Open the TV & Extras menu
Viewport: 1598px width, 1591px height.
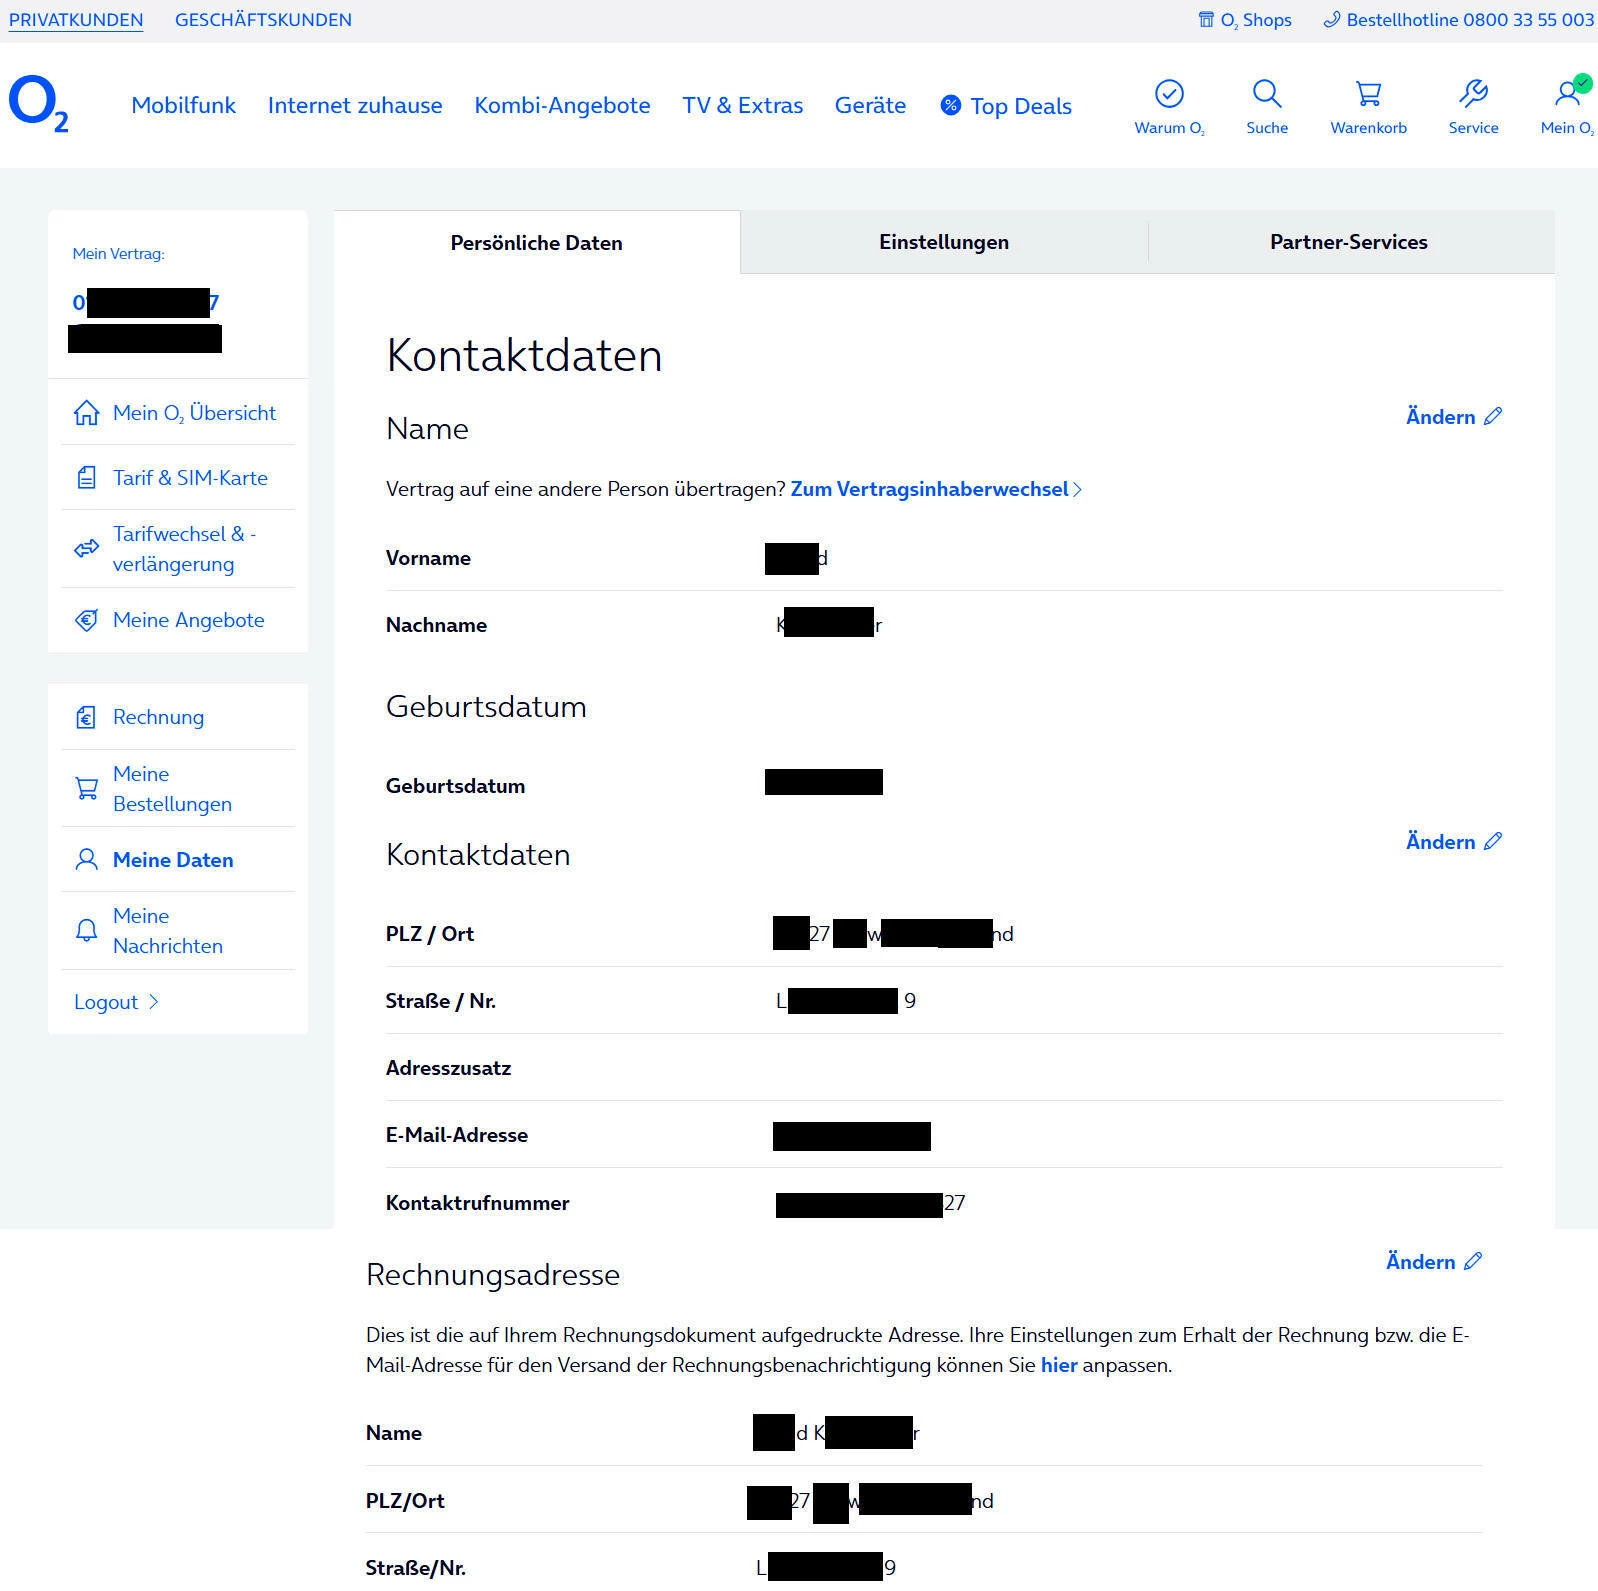tap(743, 105)
